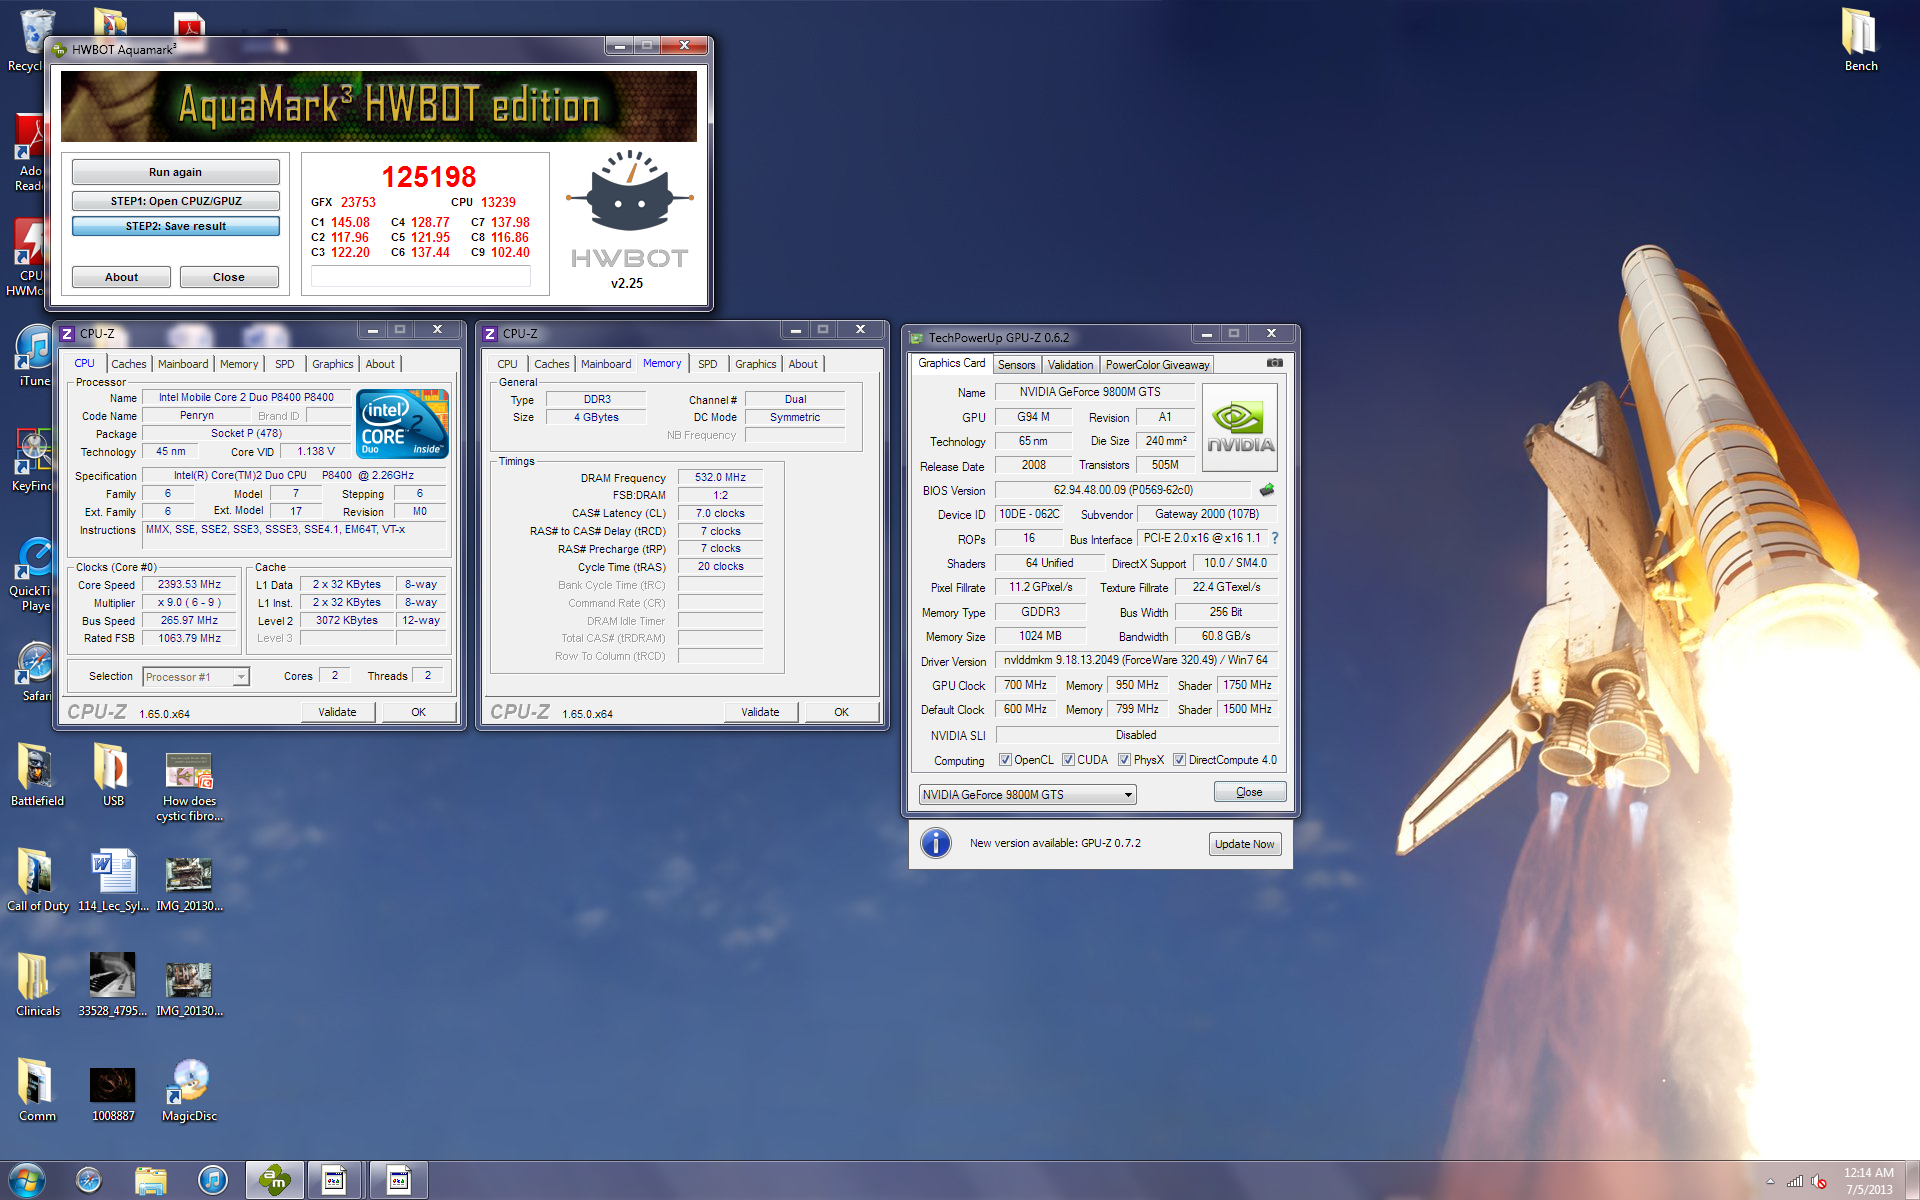Select the 'How does cystic fibro...' file icon
The height and width of the screenshot is (1200, 1920).
[189, 787]
